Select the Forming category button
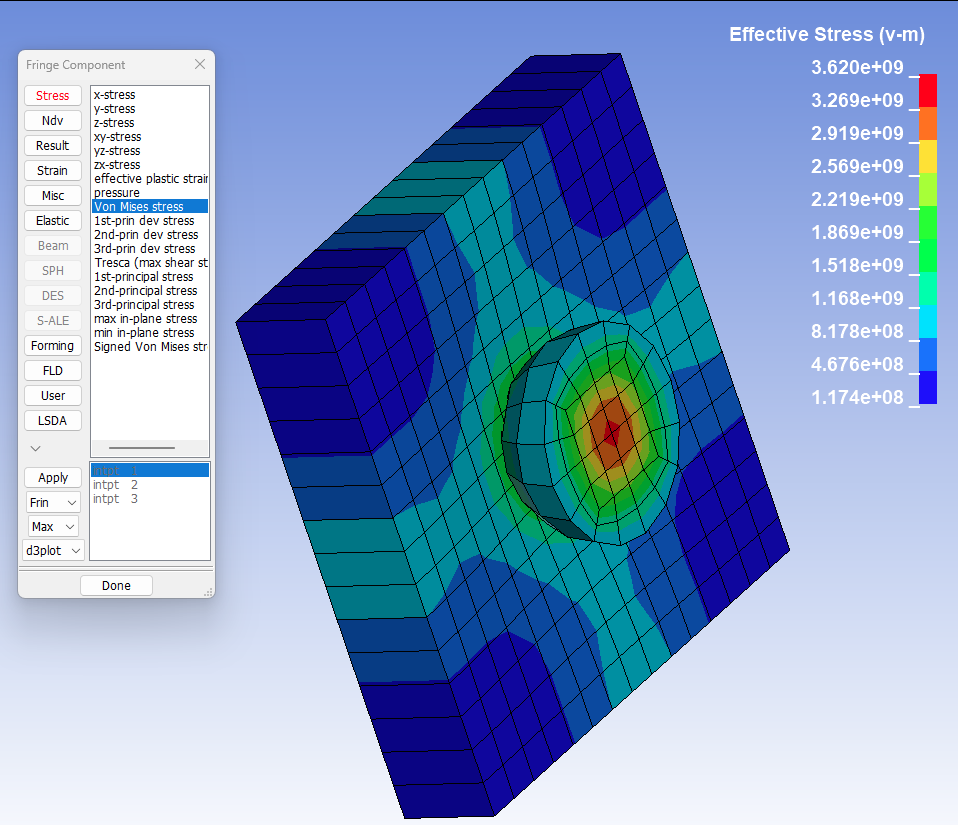958x825 pixels. 53,346
